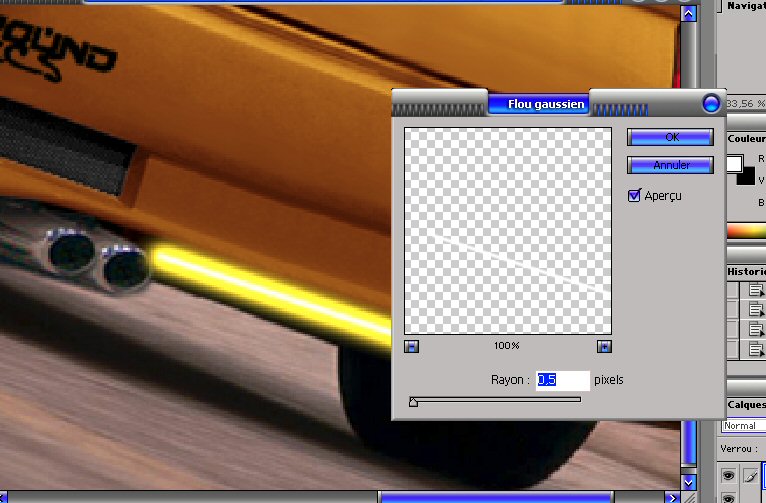
Task: Select the last visible history state icon
Action: [757, 350]
